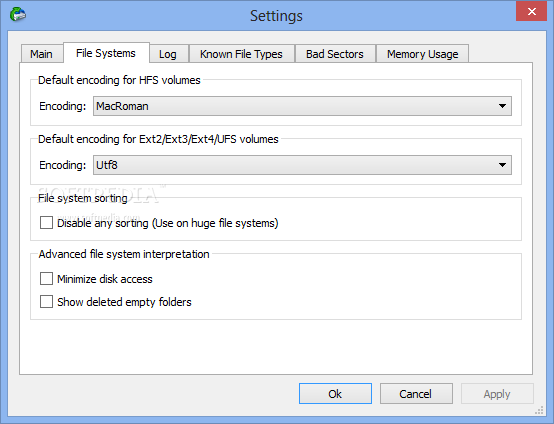Open the HFS encoding MacRoman dropdown

click(302, 106)
